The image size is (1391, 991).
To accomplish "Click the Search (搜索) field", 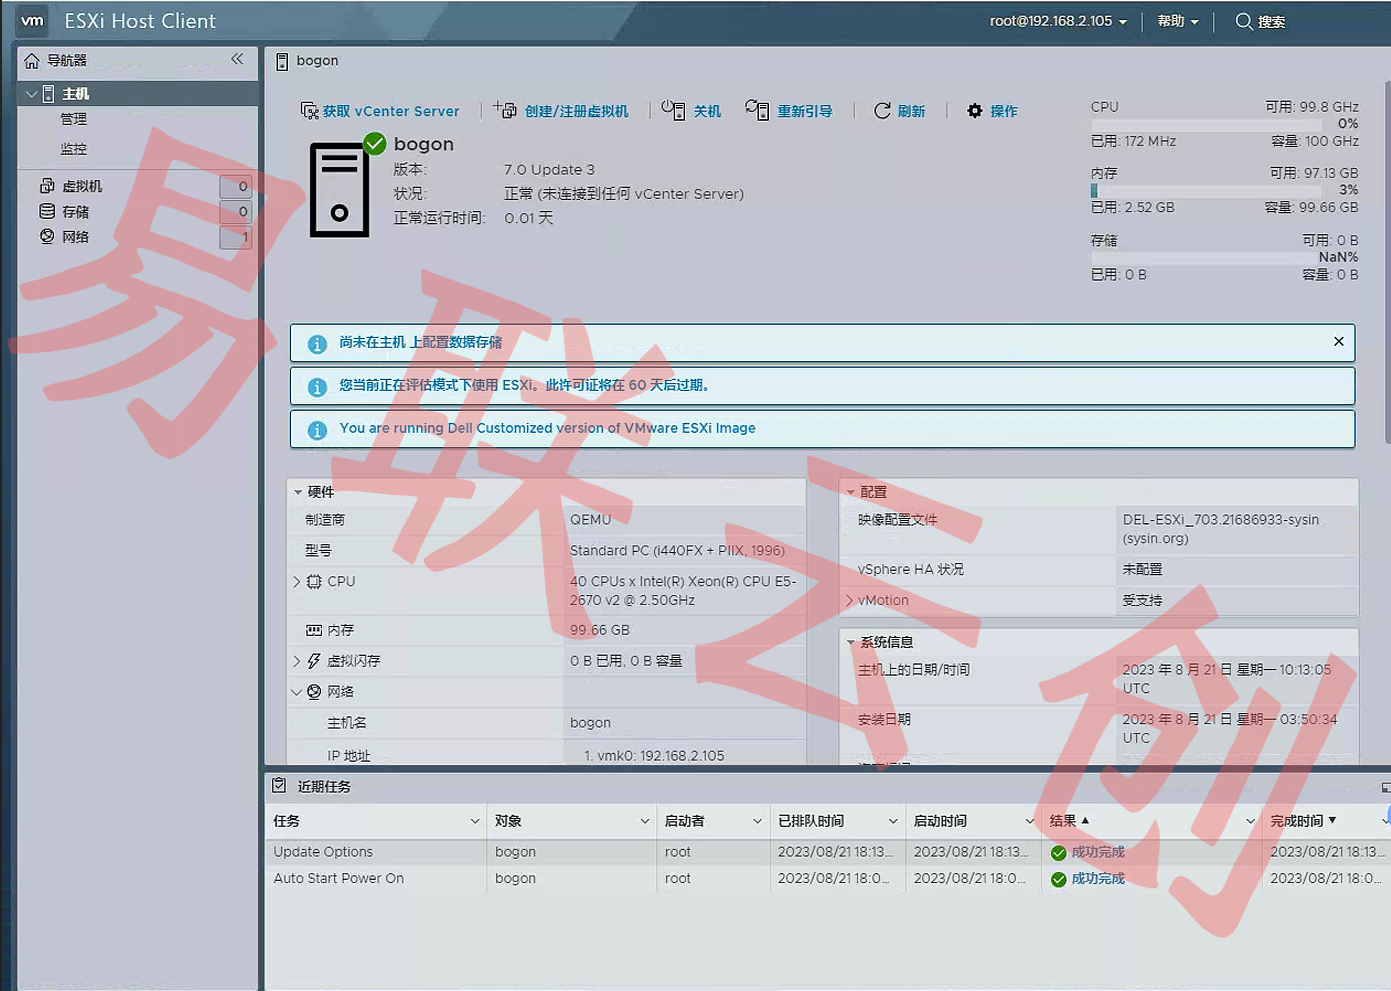I will pyautogui.click(x=1272, y=22).
